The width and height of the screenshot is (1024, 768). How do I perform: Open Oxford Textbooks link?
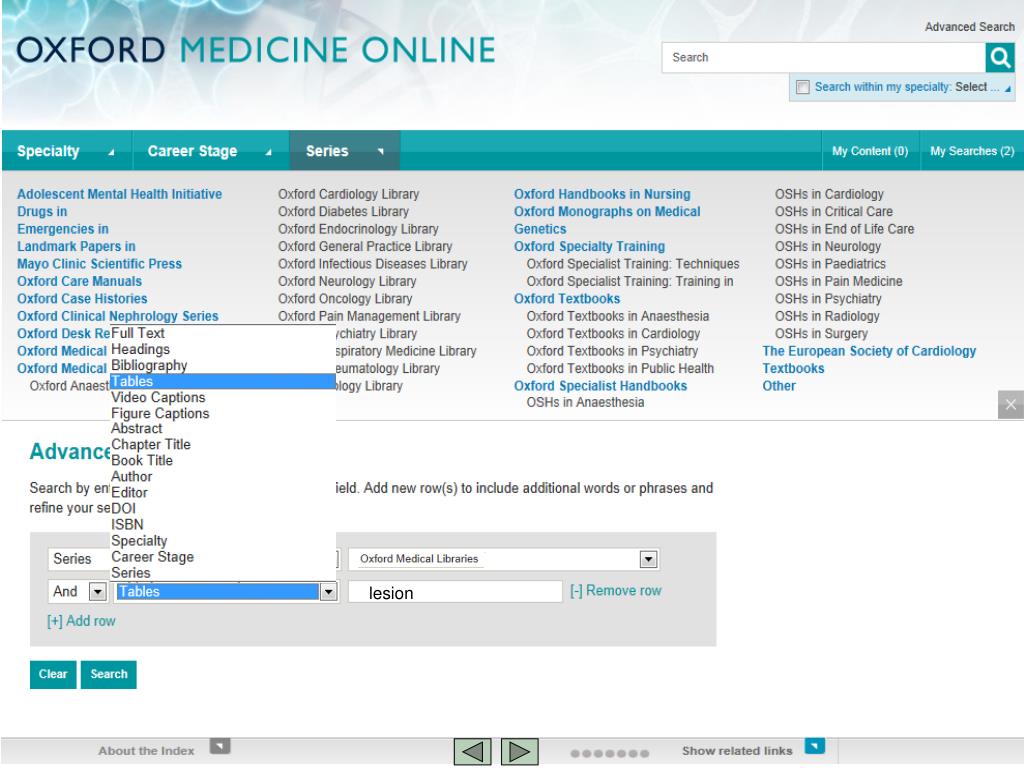[x=567, y=298]
